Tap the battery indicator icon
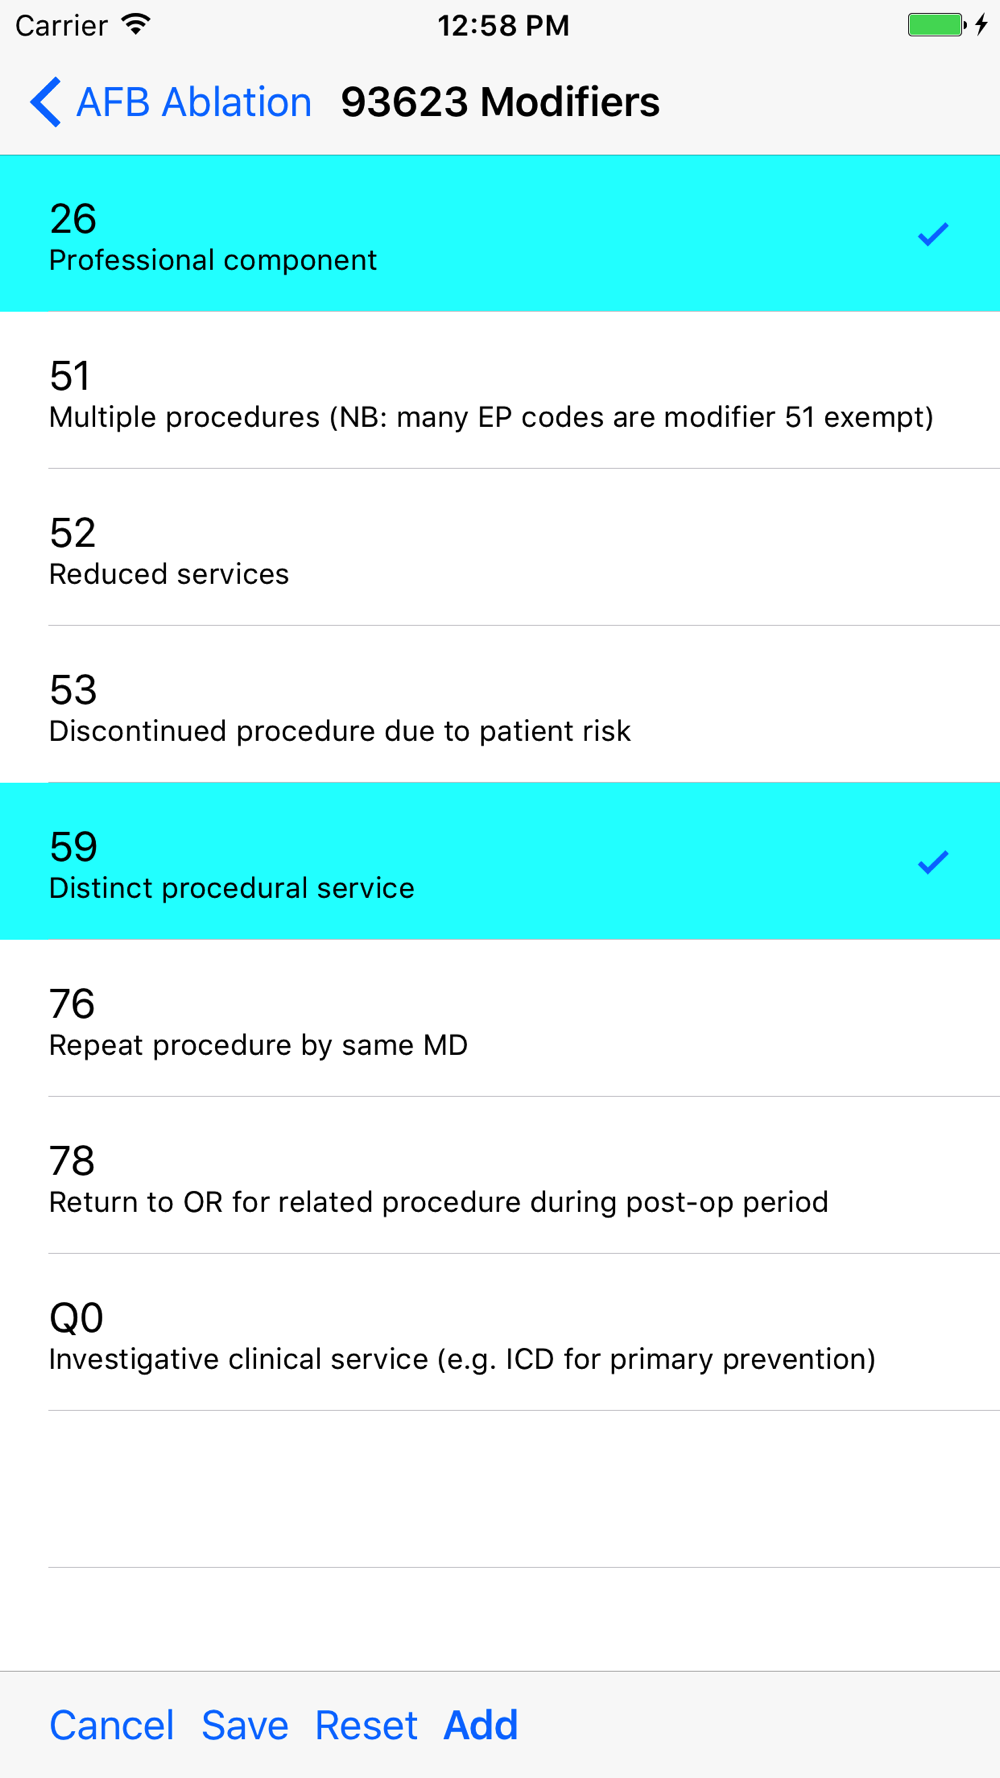 tap(935, 25)
